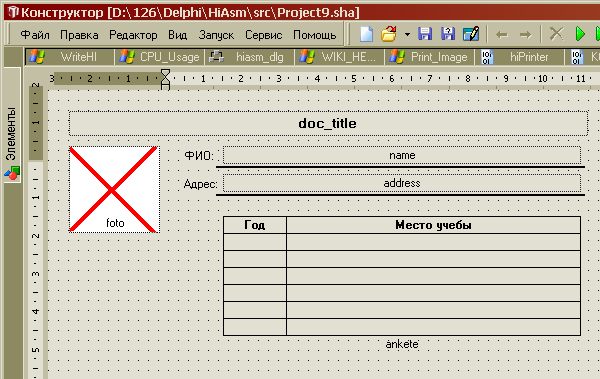Screen dimensions: 600x379
Task: Open project using the folder icon
Action: pyautogui.click(x=389, y=34)
